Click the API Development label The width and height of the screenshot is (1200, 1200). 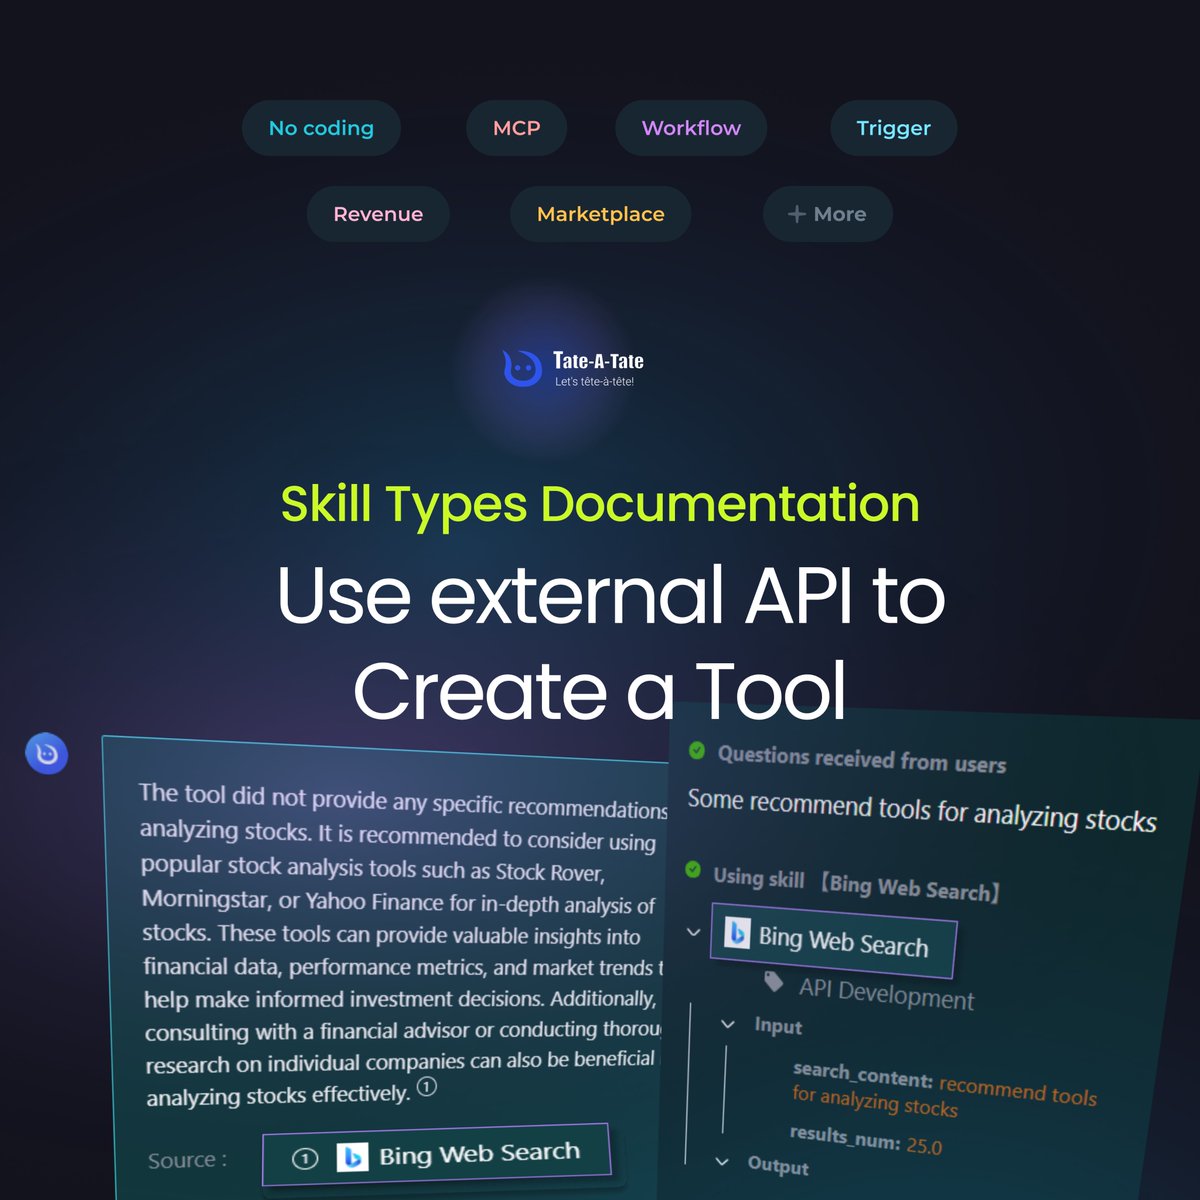tap(886, 994)
